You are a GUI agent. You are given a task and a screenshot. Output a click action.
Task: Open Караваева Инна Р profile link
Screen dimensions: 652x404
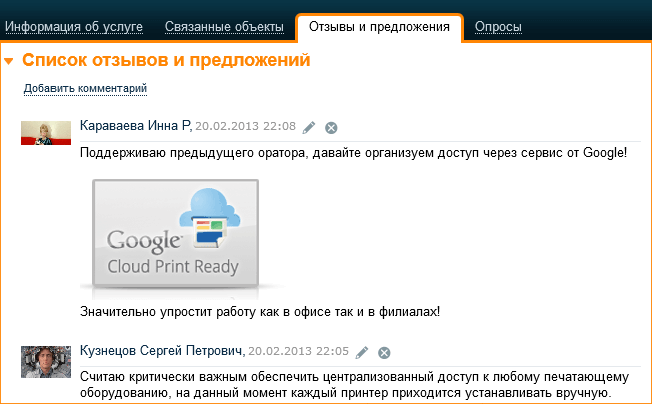coord(135,126)
